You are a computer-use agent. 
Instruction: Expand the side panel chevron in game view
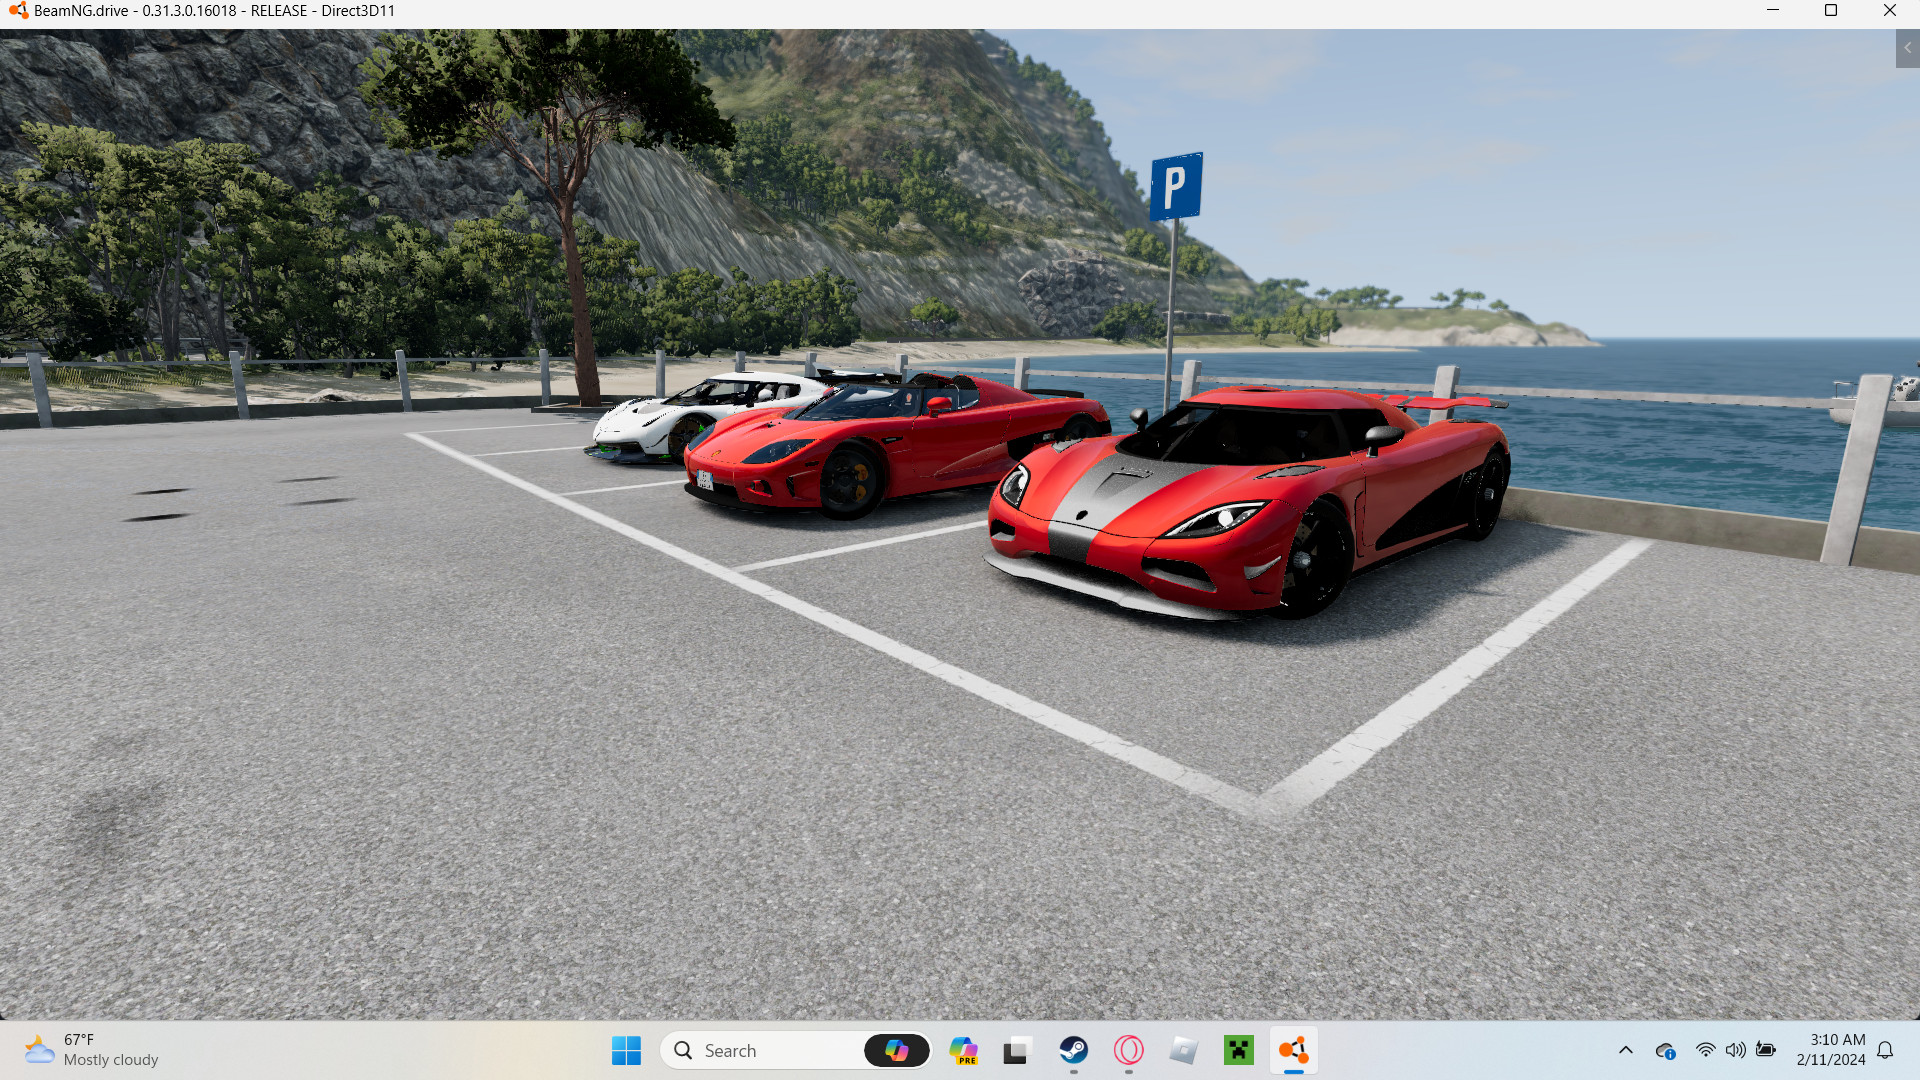(1907, 48)
